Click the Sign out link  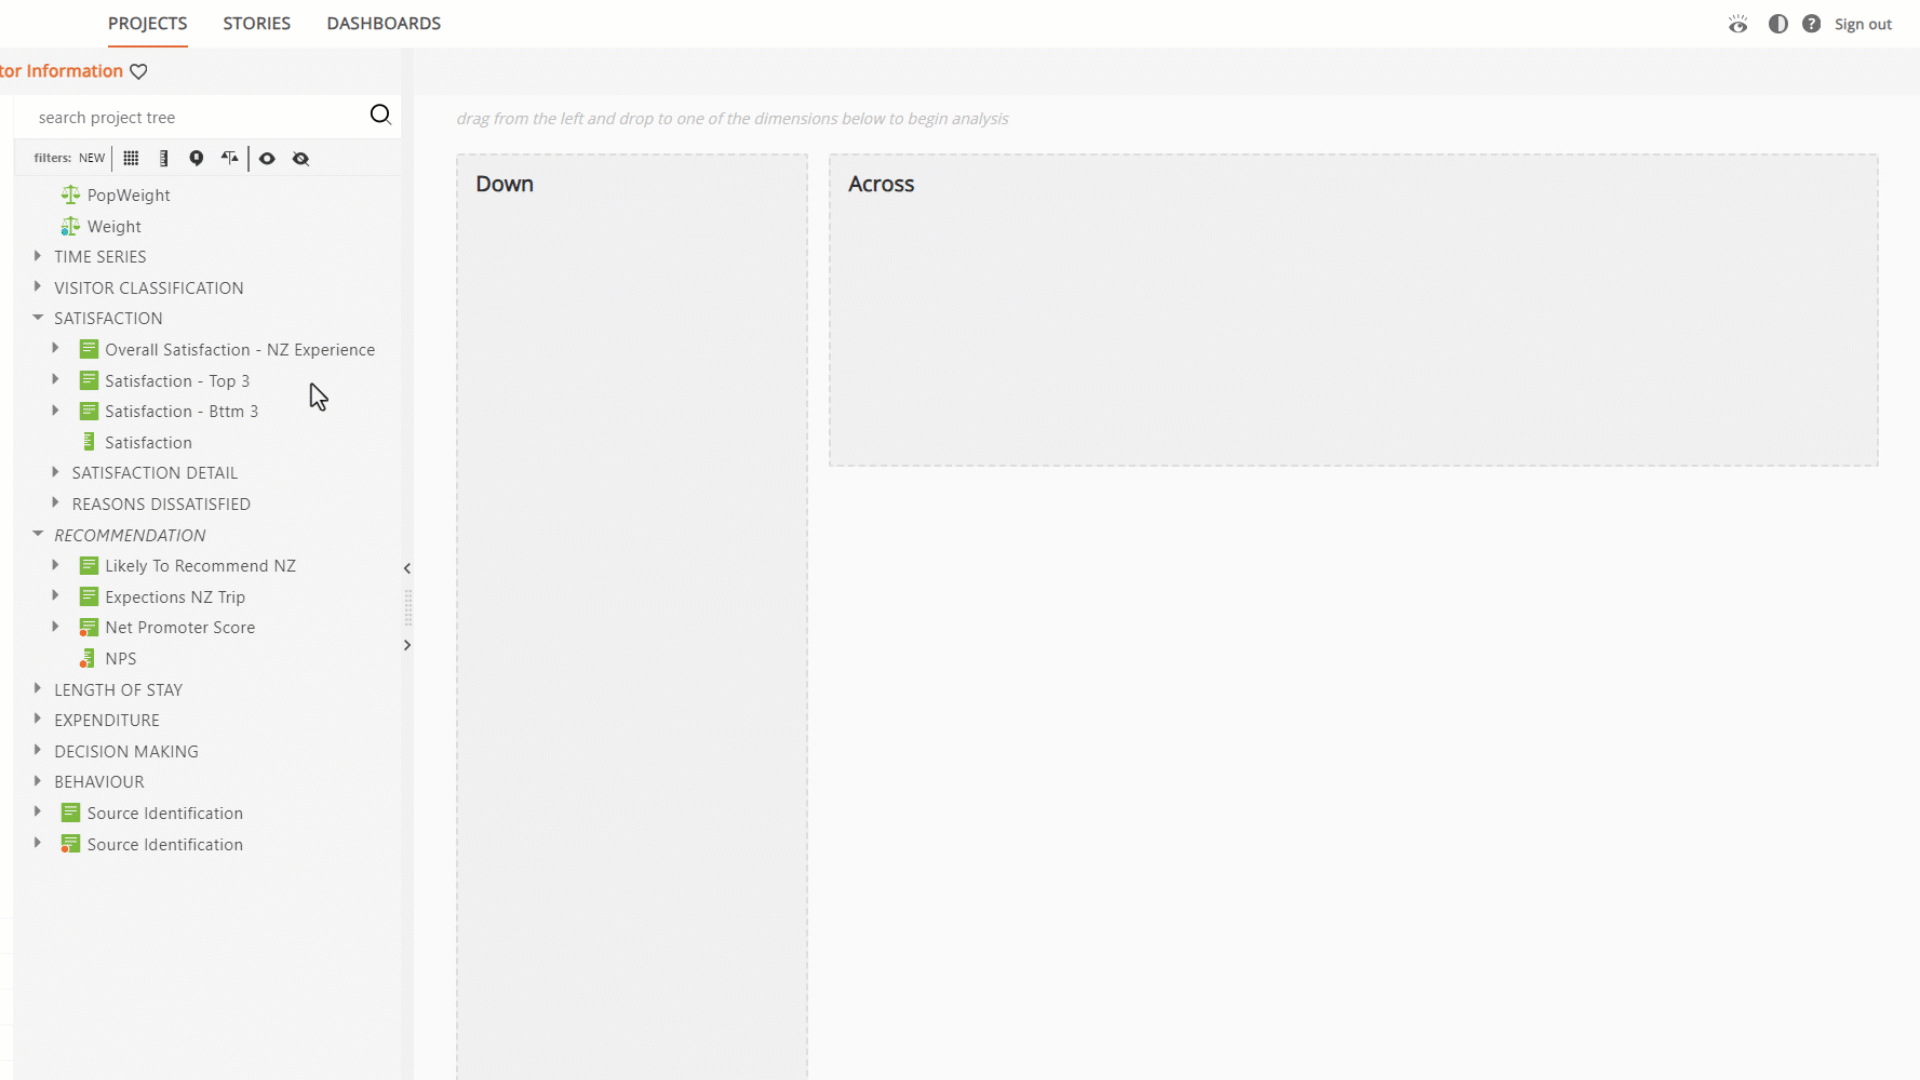pyautogui.click(x=1862, y=24)
